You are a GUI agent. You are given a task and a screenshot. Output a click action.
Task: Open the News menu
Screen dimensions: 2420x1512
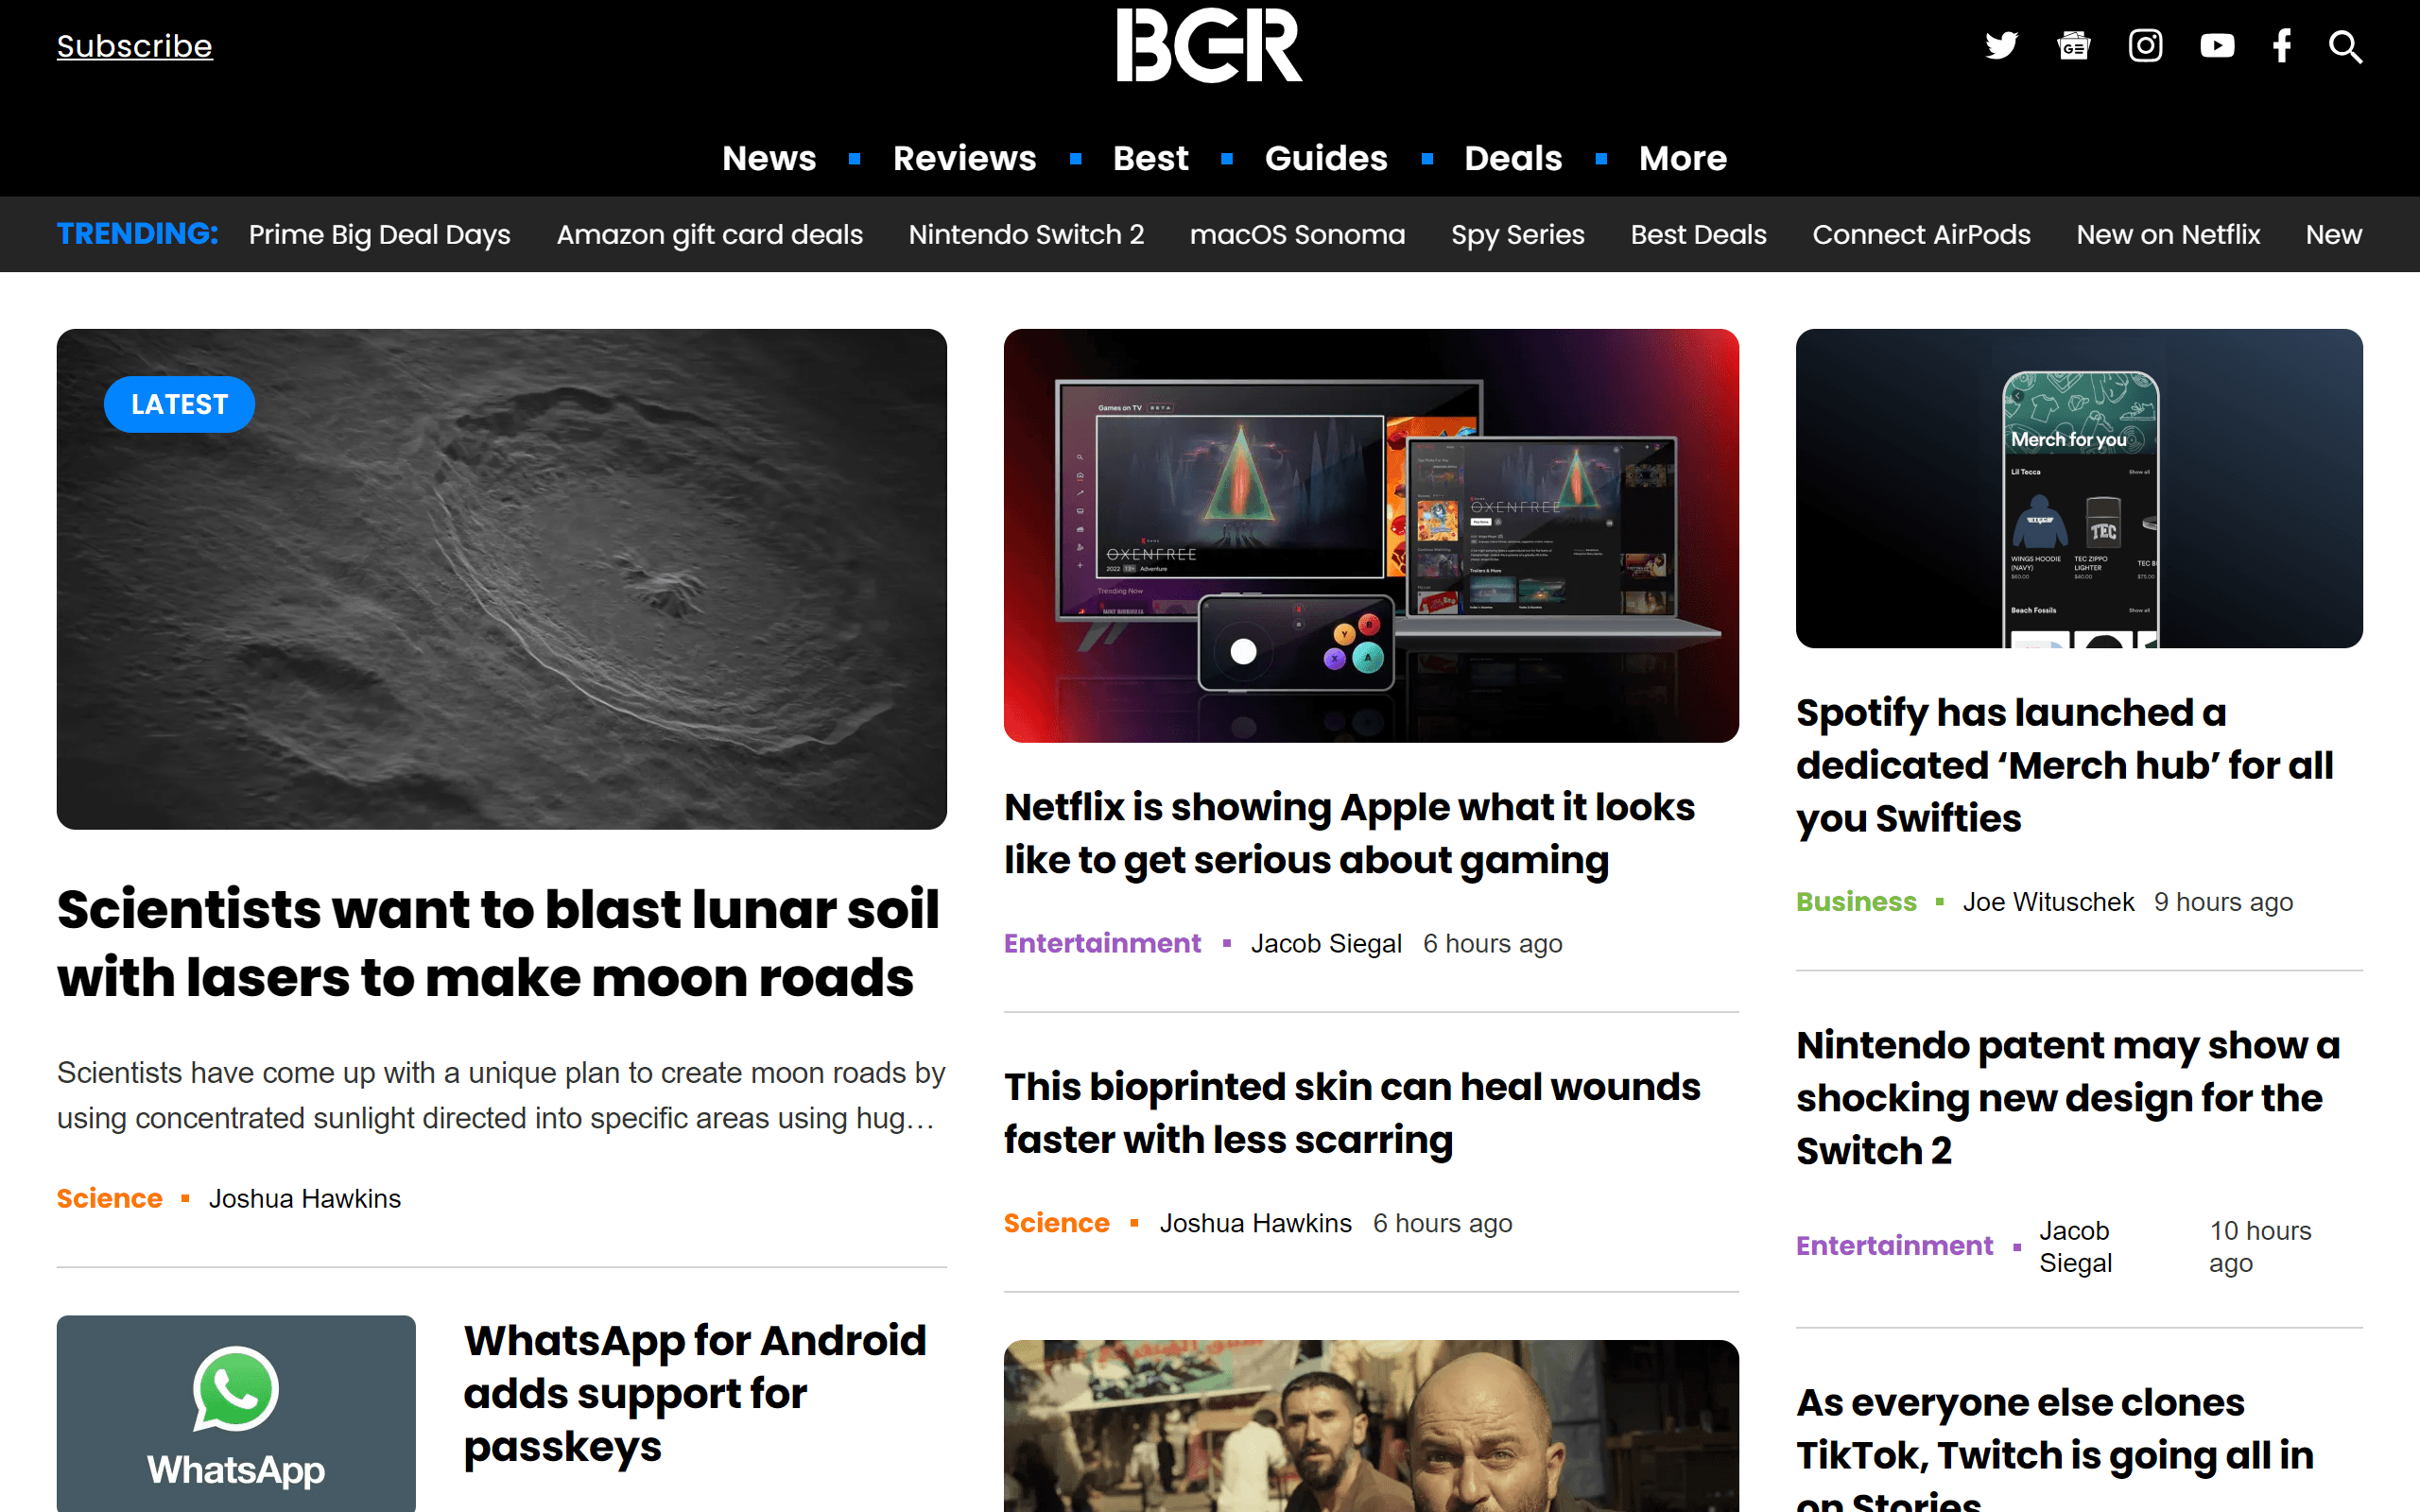coord(769,158)
